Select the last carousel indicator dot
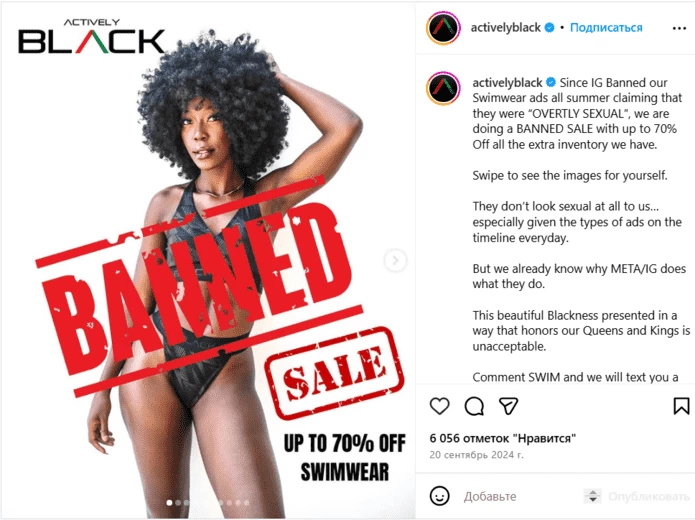 point(246,503)
